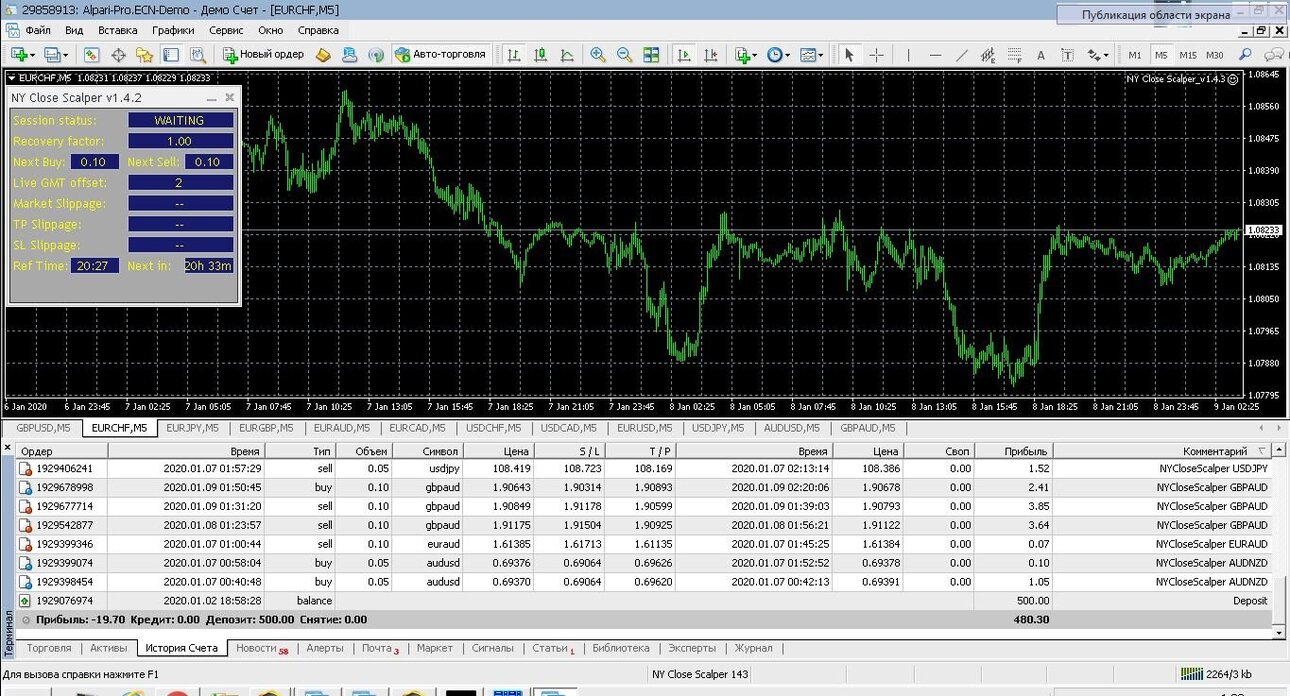Insert text label tool A
Image resolution: width=1290 pixels, height=696 pixels.
(1041, 54)
